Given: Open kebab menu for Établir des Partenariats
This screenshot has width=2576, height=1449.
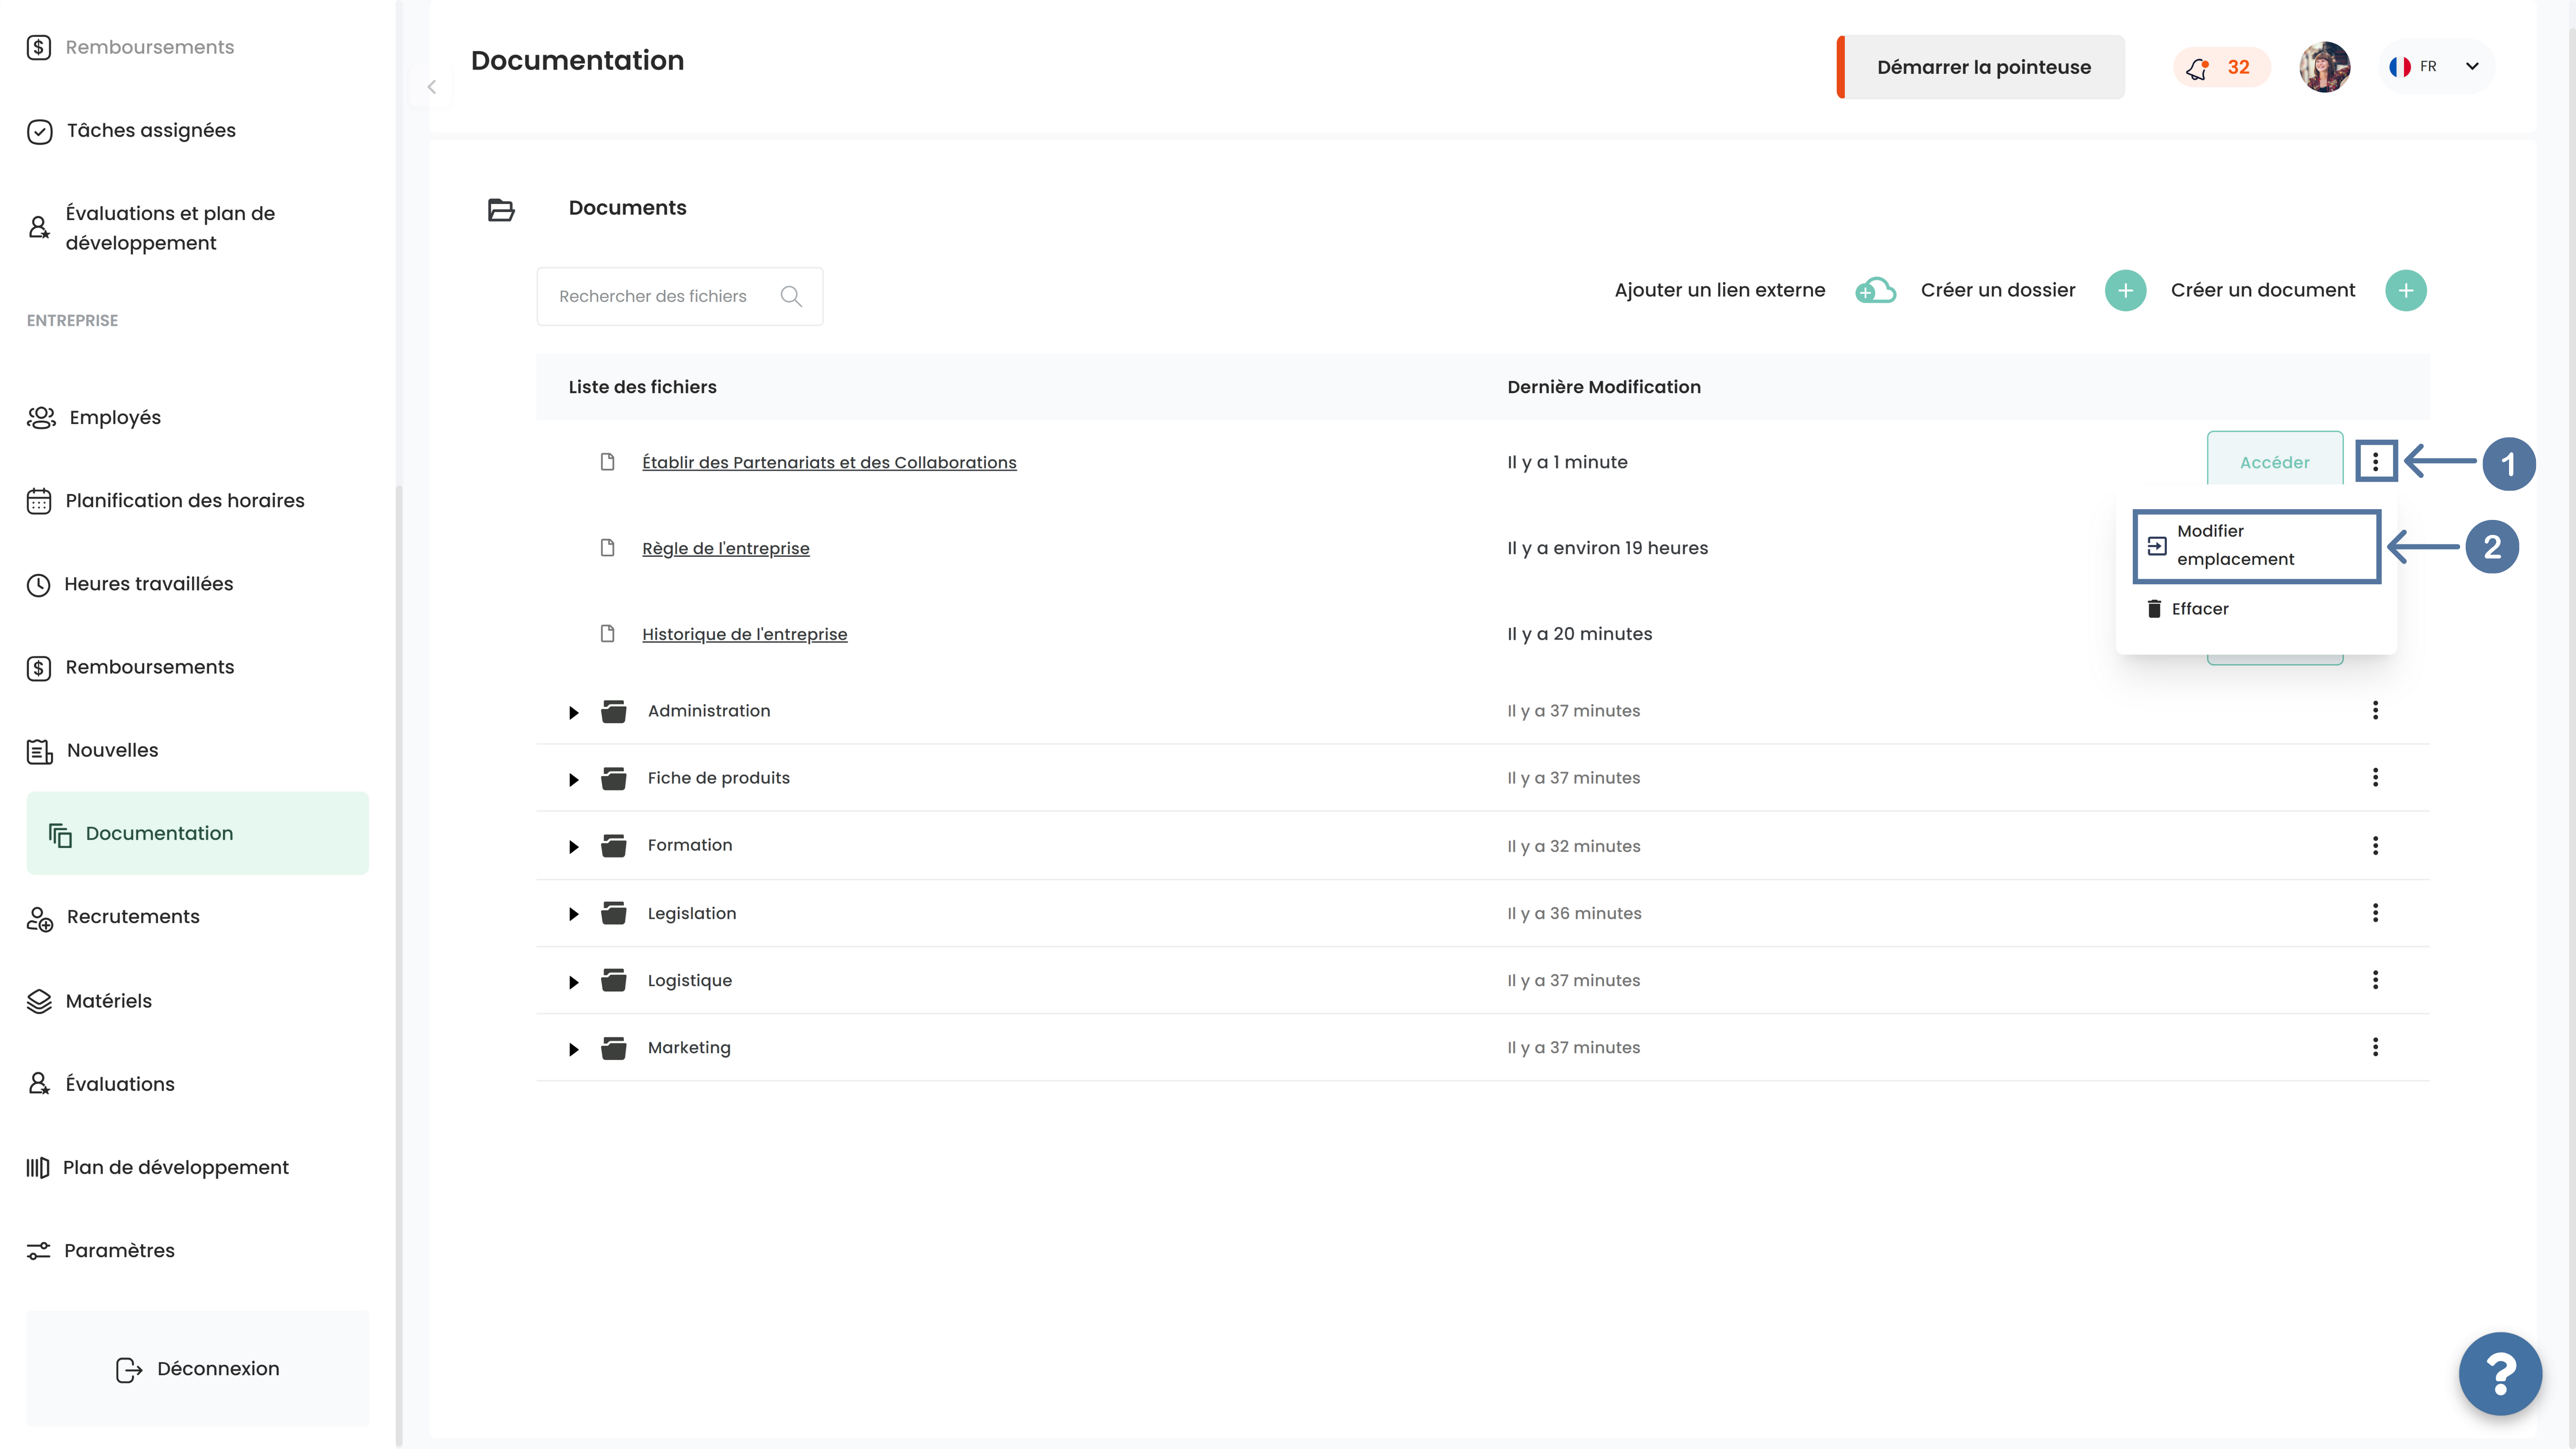Looking at the screenshot, I should (x=2376, y=462).
